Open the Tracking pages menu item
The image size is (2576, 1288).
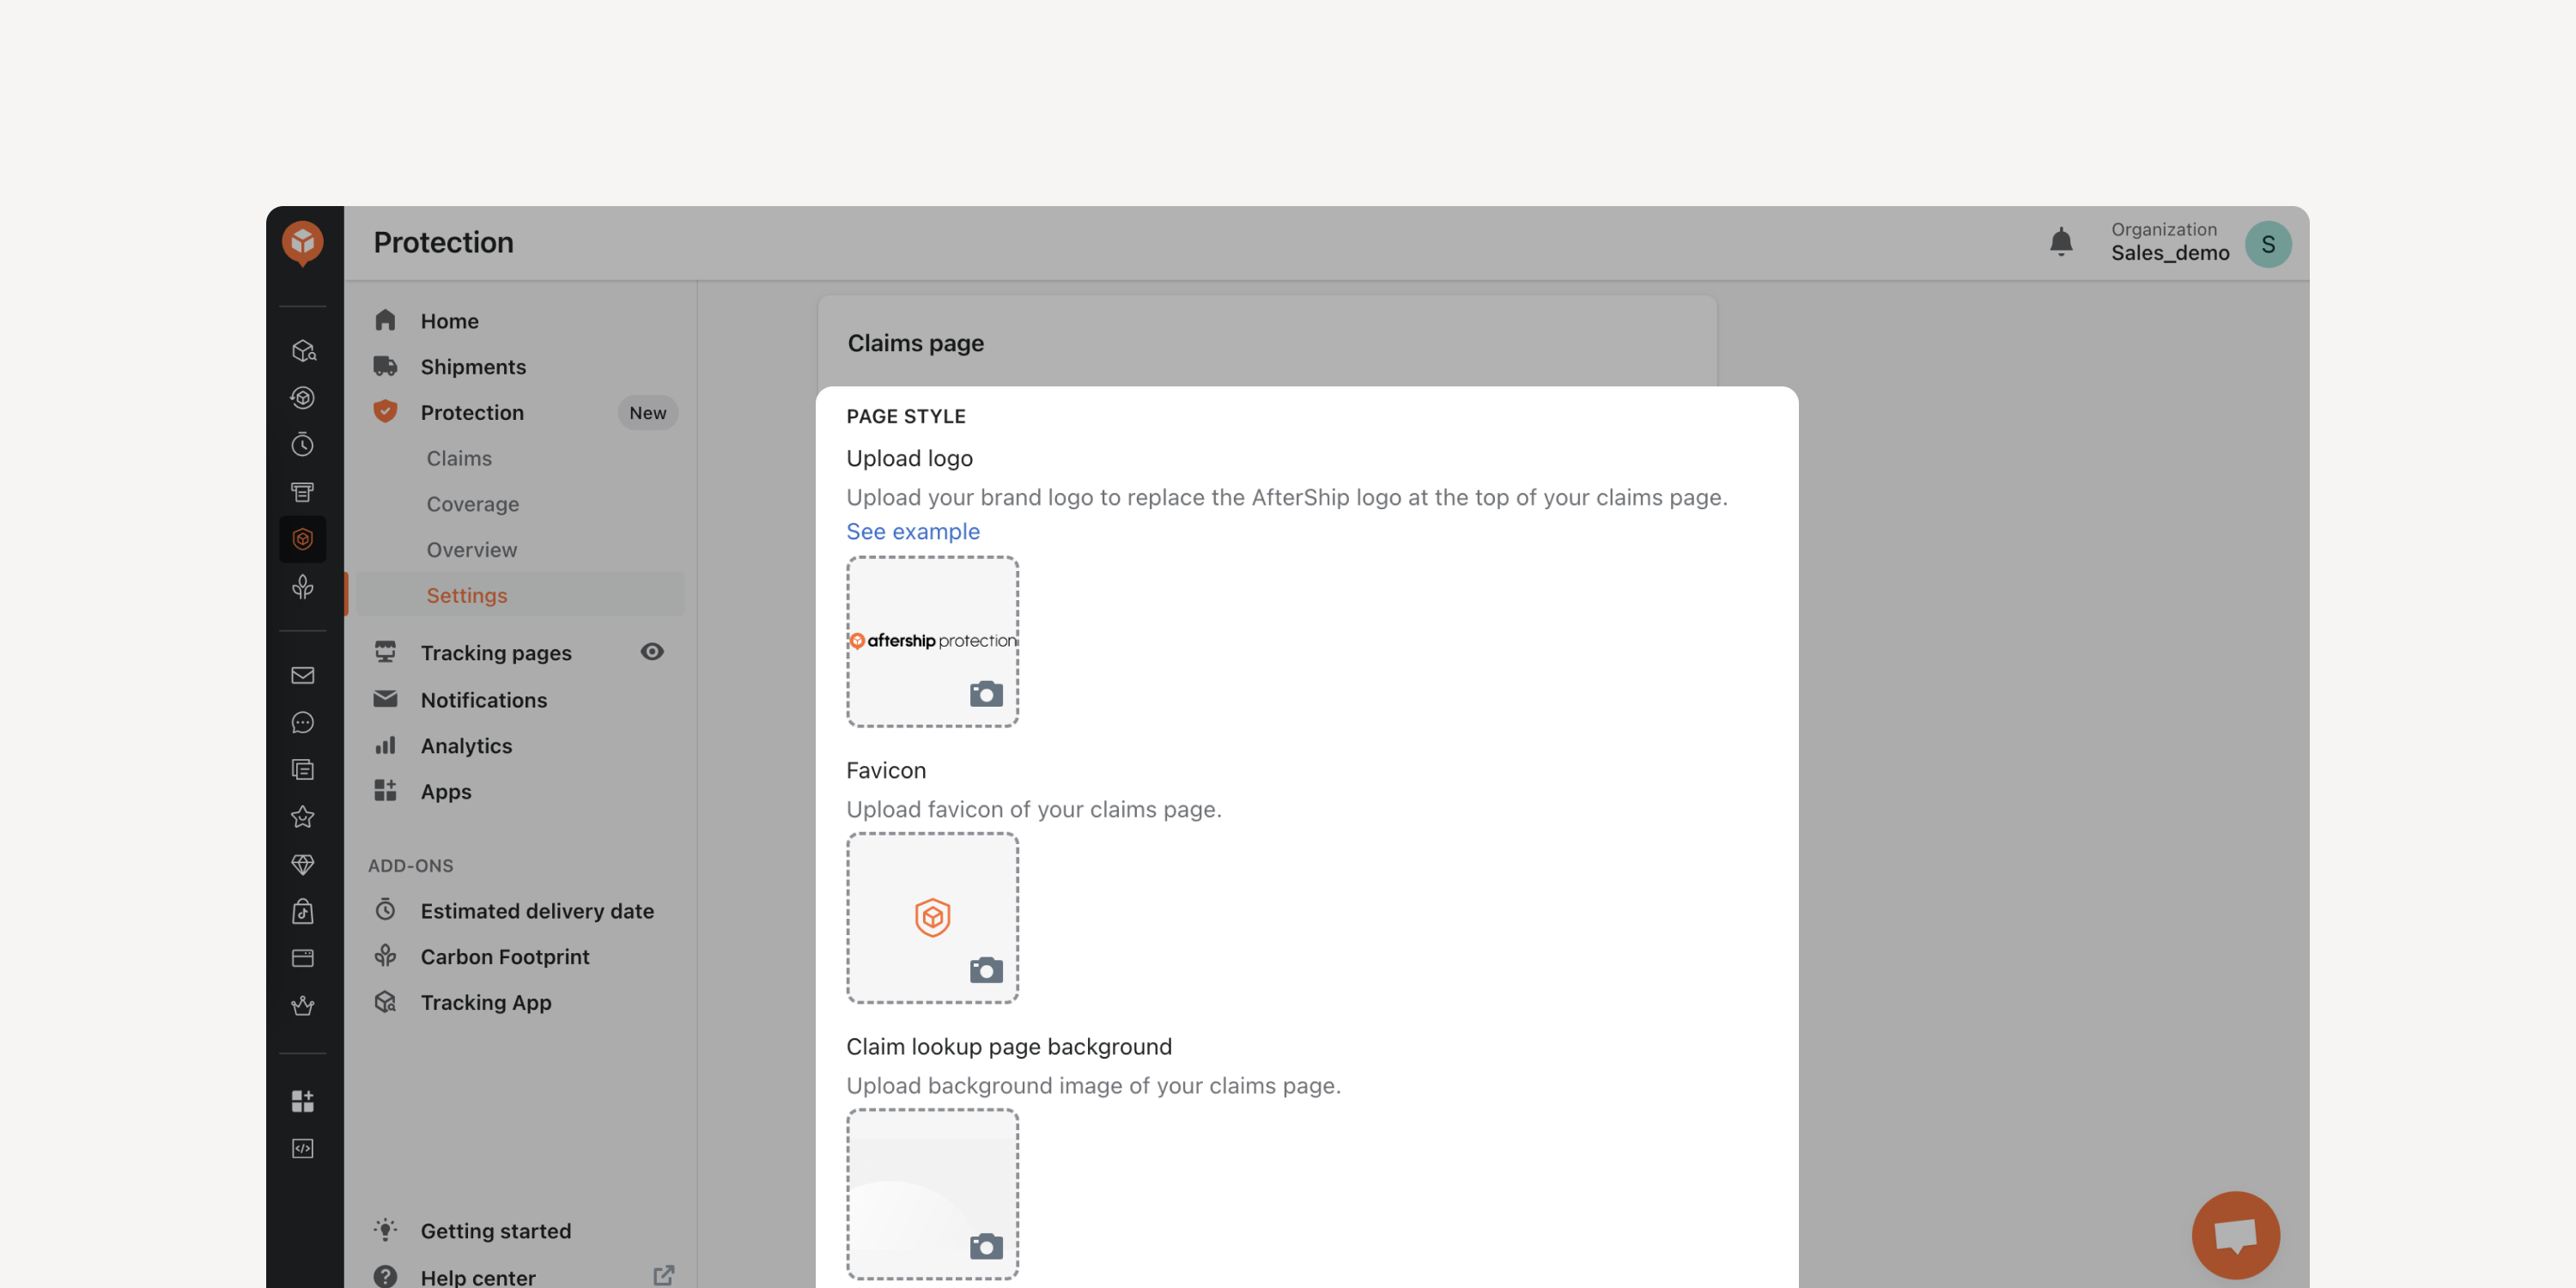tap(496, 653)
